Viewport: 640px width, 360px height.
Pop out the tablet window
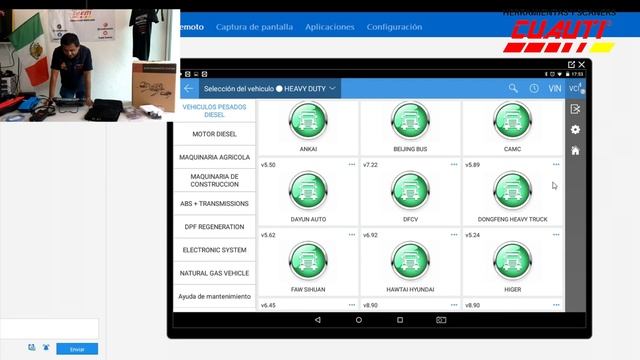(x=571, y=64)
